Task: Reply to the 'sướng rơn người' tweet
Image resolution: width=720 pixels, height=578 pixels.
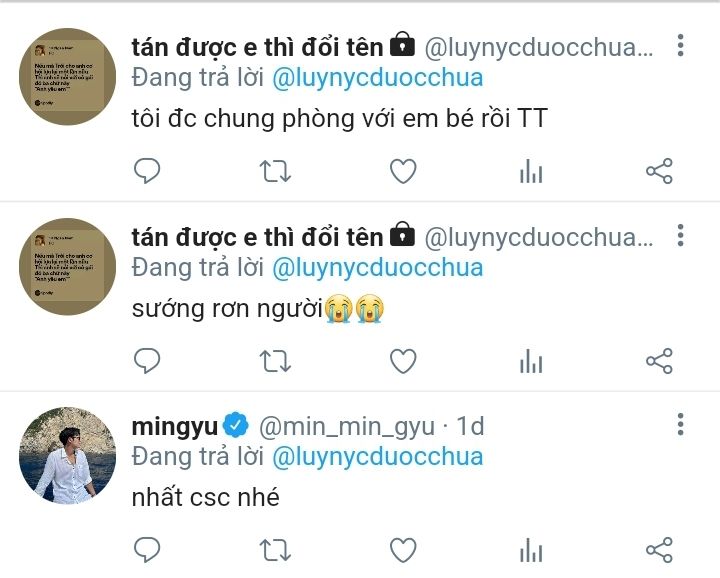Action: (147, 360)
